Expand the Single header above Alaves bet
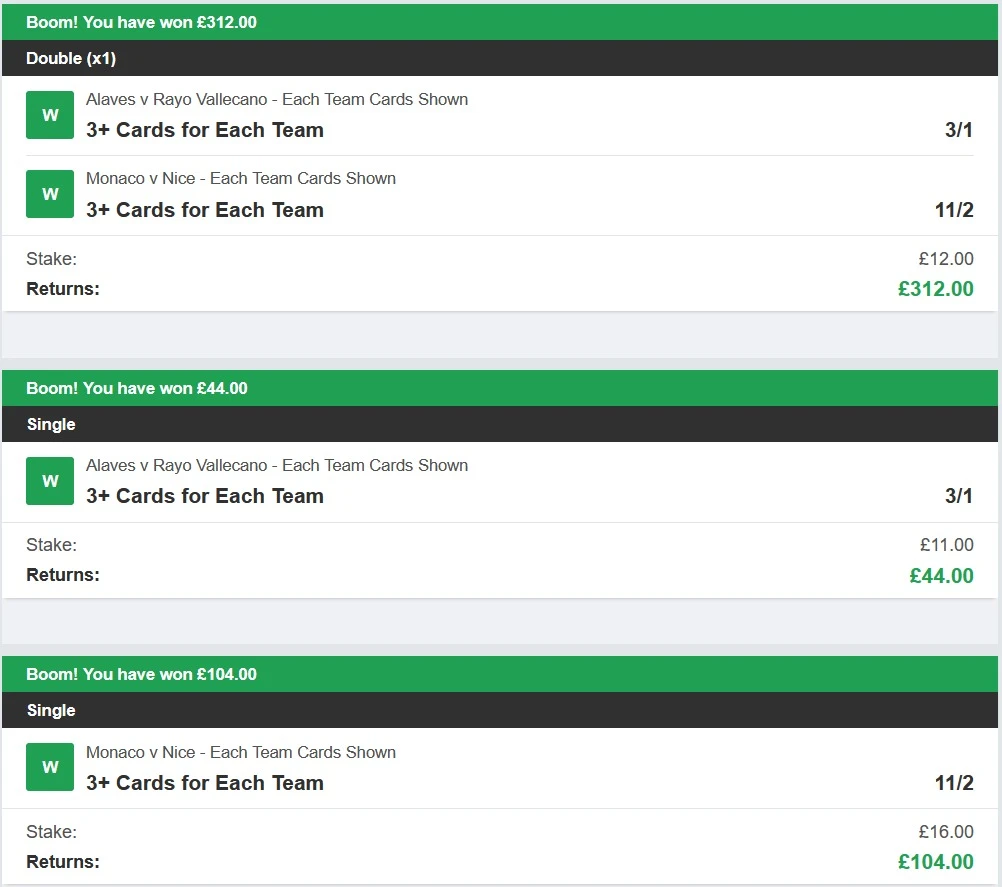 [500, 424]
